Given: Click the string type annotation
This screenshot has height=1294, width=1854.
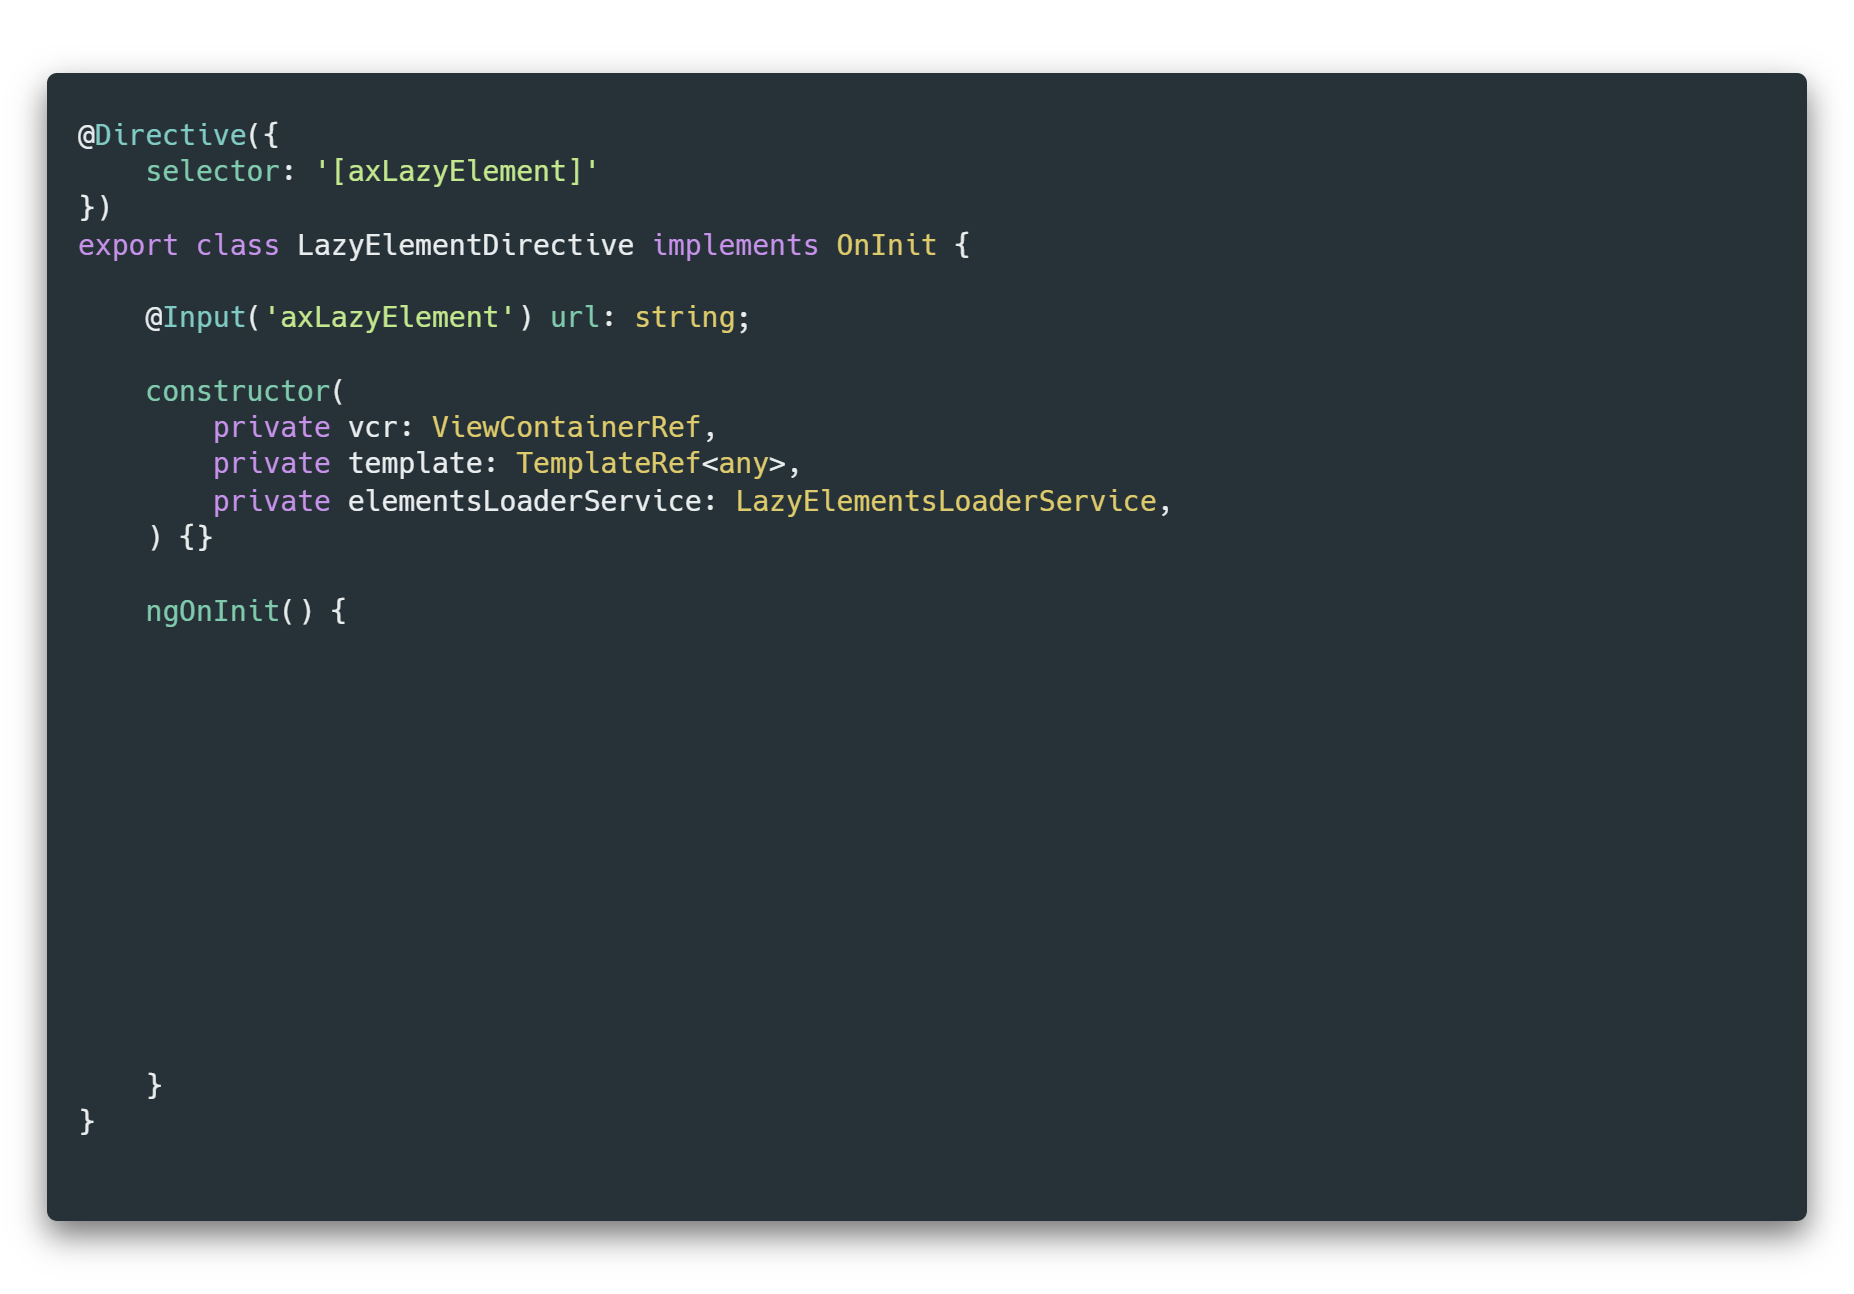Looking at the screenshot, I should 685,318.
